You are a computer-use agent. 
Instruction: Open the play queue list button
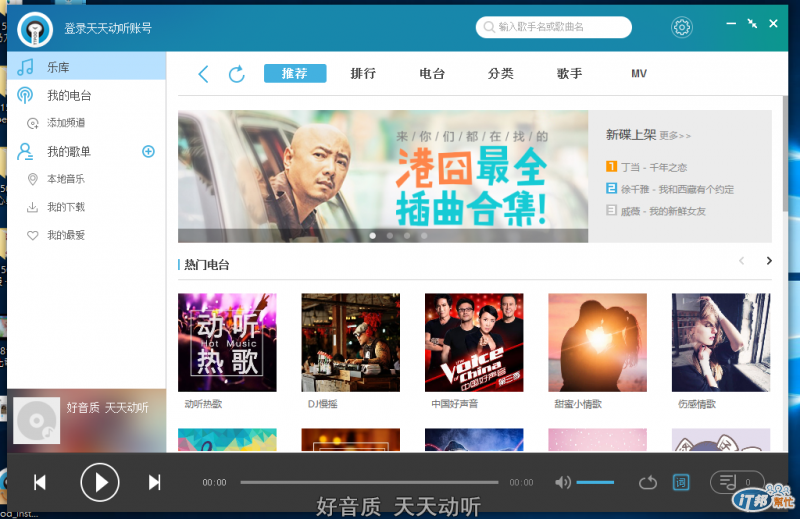click(x=737, y=482)
